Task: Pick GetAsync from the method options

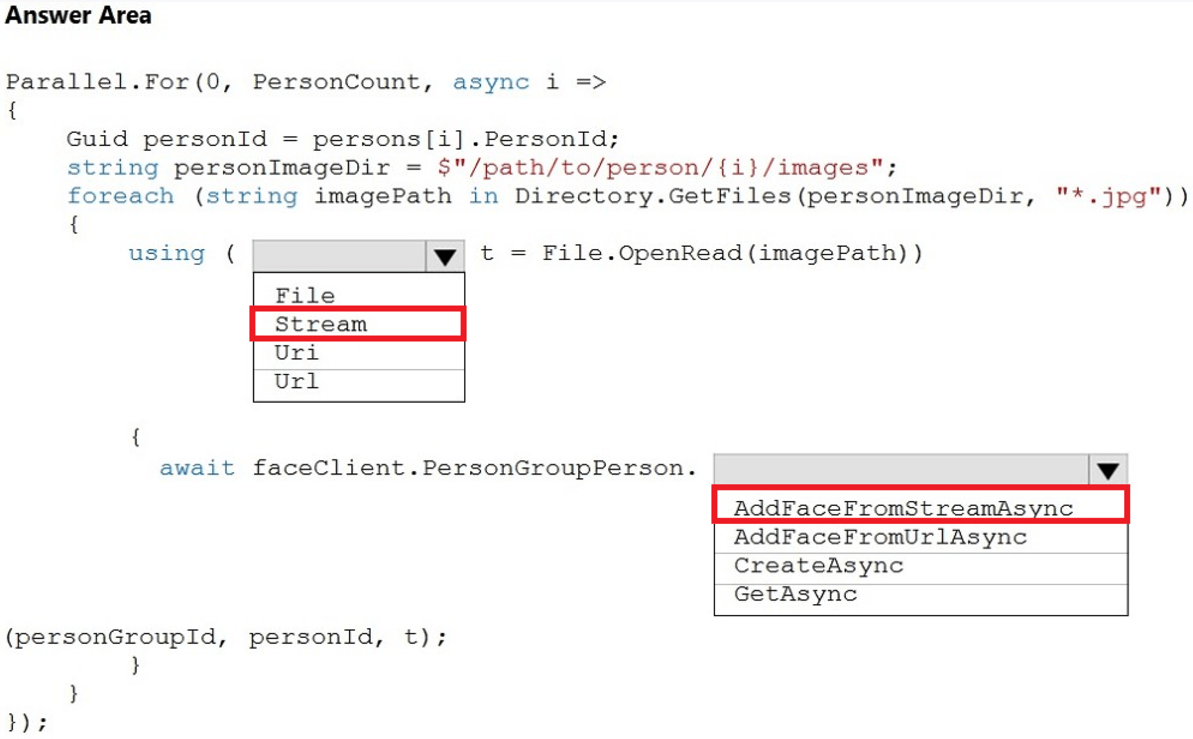Action: point(795,594)
